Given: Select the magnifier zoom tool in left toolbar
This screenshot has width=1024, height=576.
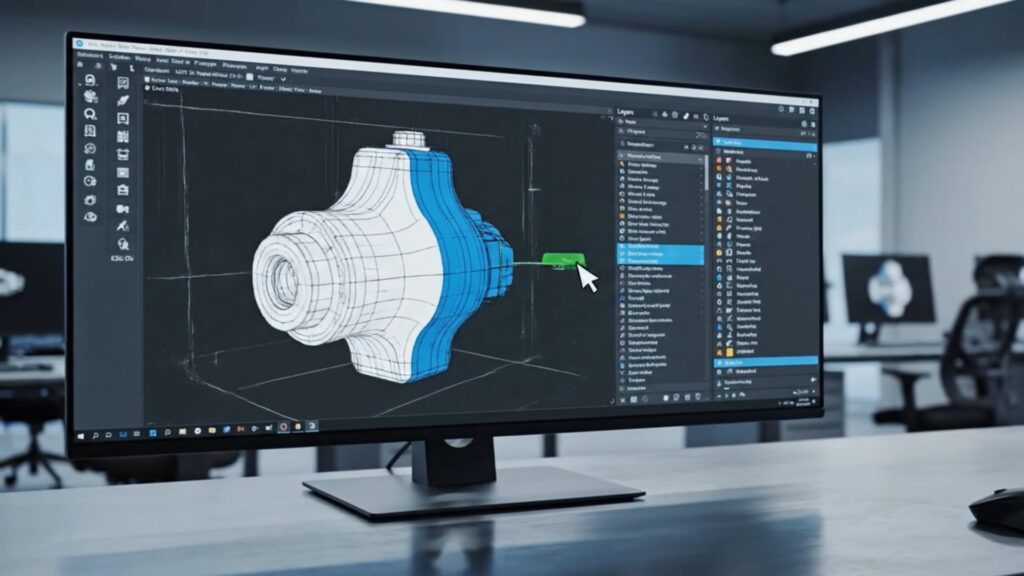Looking at the screenshot, I should 88,114.
